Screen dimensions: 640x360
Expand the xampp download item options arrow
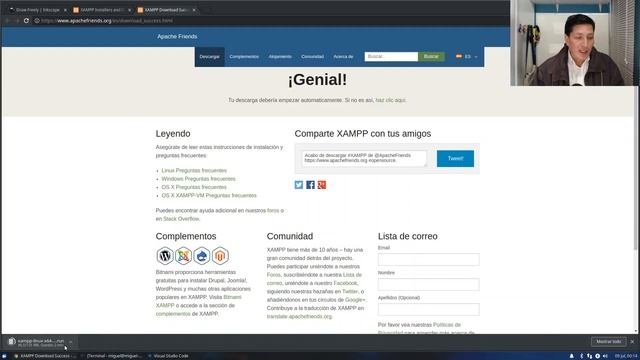(x=71, y=342)
